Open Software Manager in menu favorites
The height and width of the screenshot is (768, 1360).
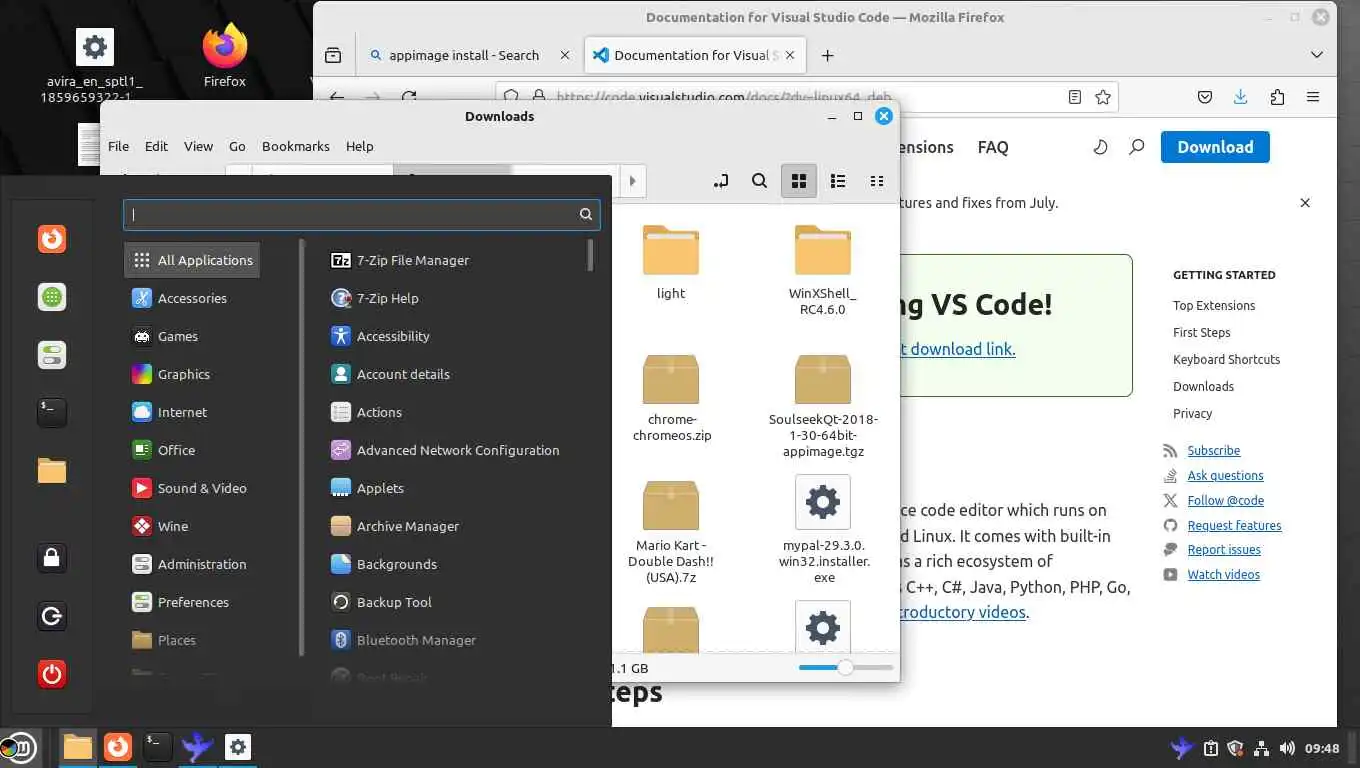click(52, 297)
